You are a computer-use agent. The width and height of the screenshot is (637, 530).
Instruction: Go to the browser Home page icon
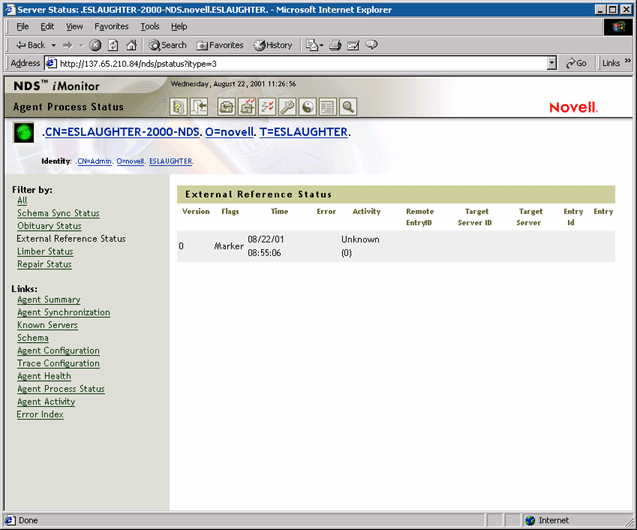131,45
